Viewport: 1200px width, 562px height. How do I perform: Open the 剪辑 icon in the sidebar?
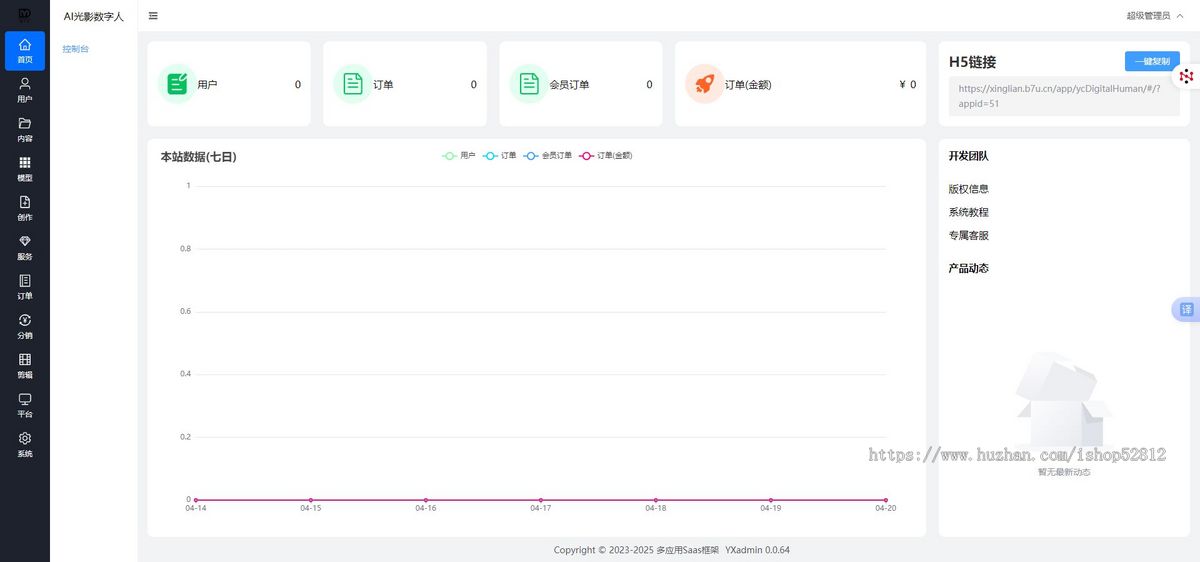tap(25, 366)
